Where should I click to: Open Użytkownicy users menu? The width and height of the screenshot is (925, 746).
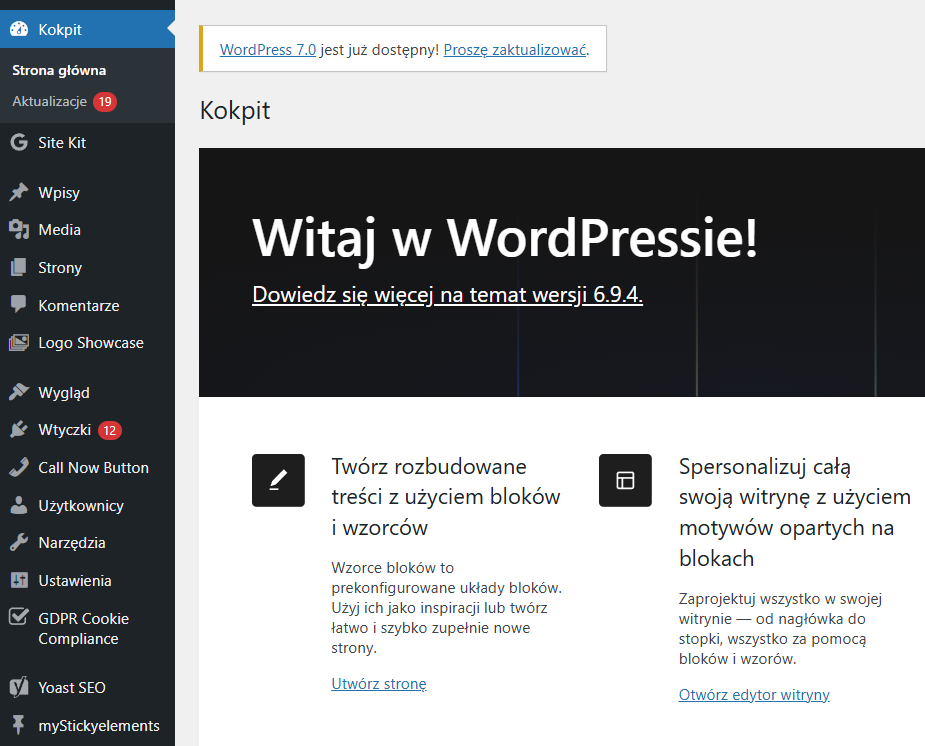87,505
